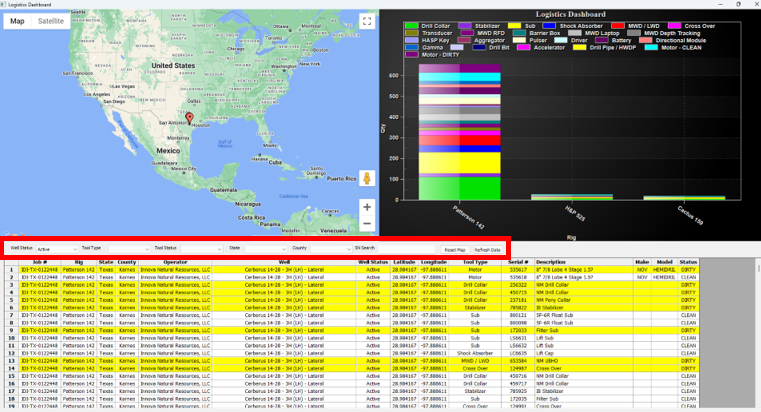
Task: Click the map zoom out minus button
Action: coord(367,224)
